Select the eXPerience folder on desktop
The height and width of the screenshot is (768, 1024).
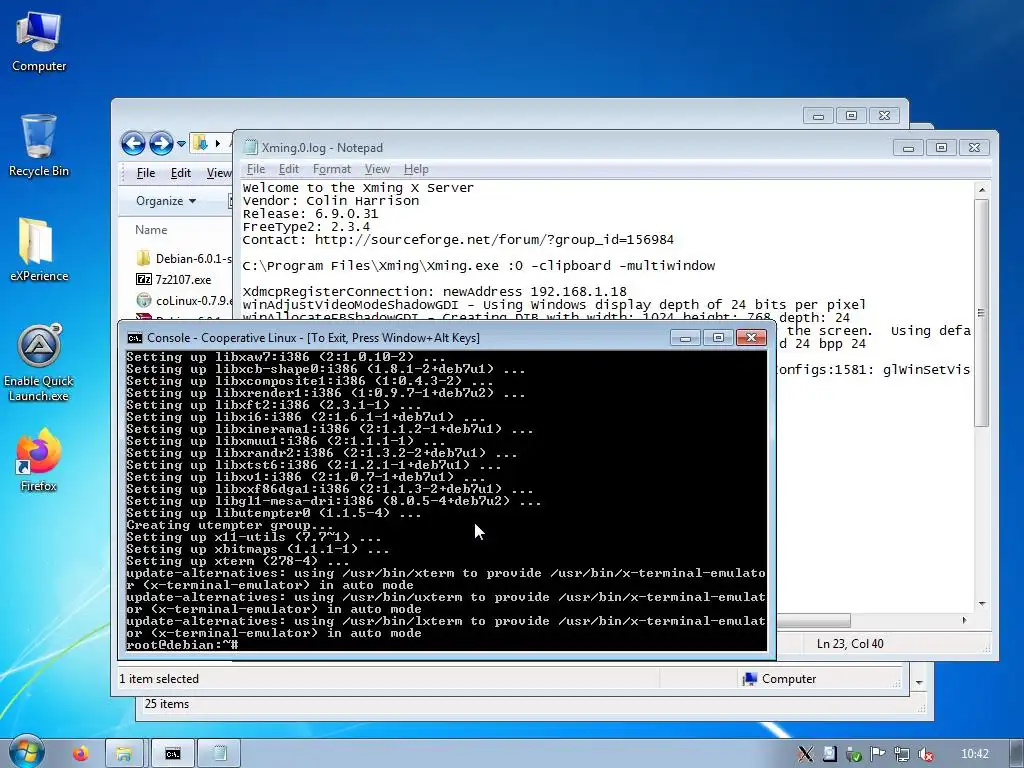(39, 250)
